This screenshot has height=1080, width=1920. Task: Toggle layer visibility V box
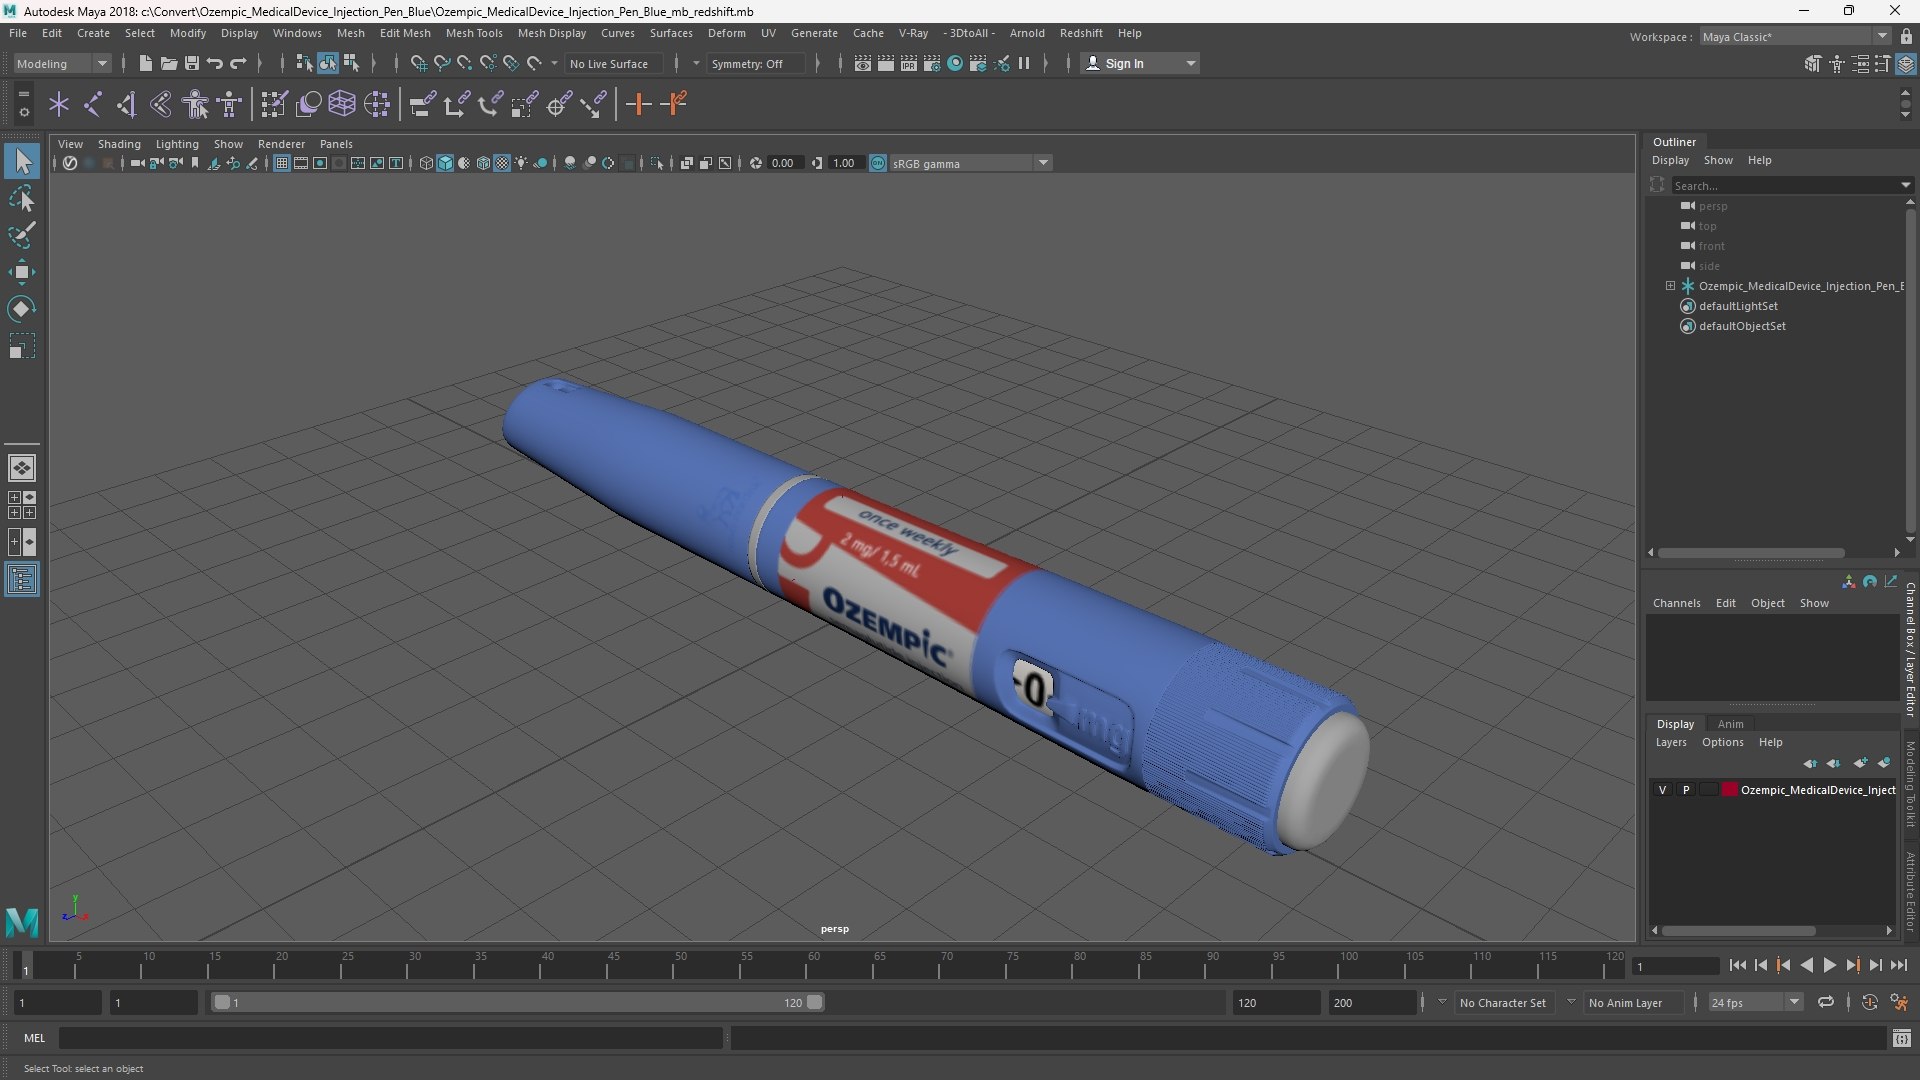(x=1662, y=790)
